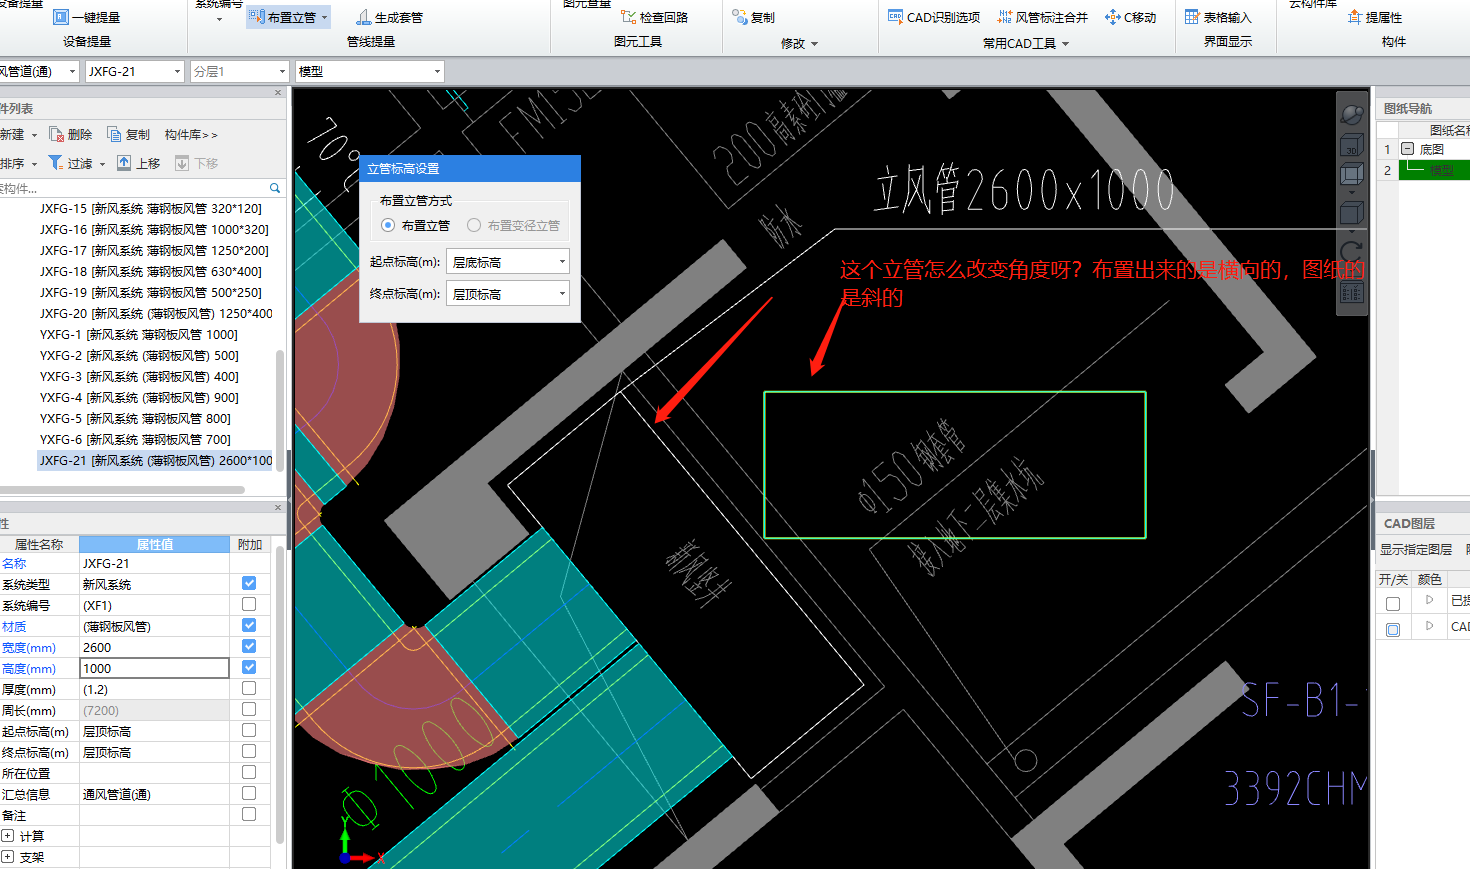
Task: Click 复制 in the component list toolbar
Action: pyautogui.click(x=129, y=134)
